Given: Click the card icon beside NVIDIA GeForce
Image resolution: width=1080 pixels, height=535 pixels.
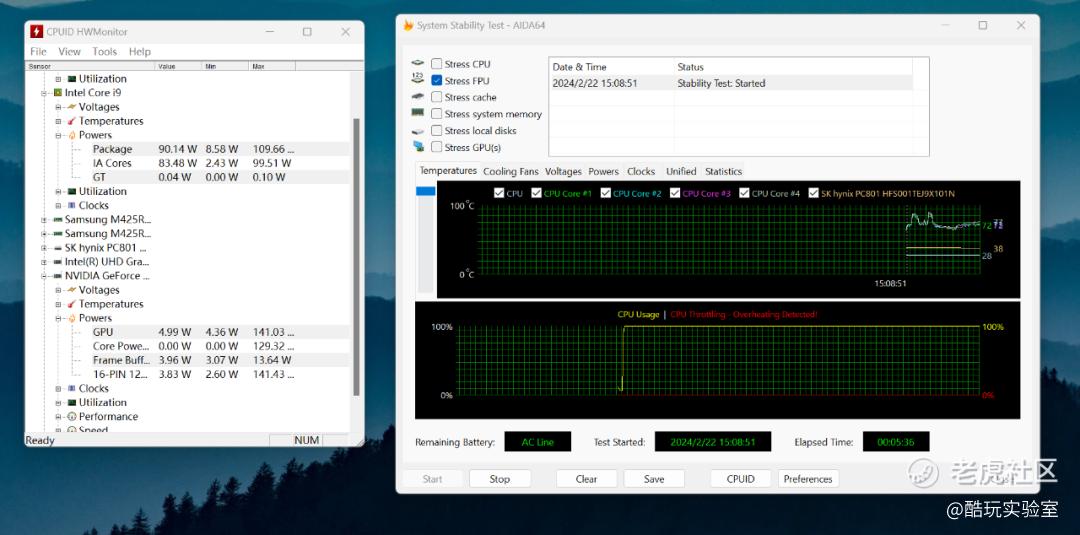Looking at the screenshot, I should pyautogui.click(x=58, y=275).
